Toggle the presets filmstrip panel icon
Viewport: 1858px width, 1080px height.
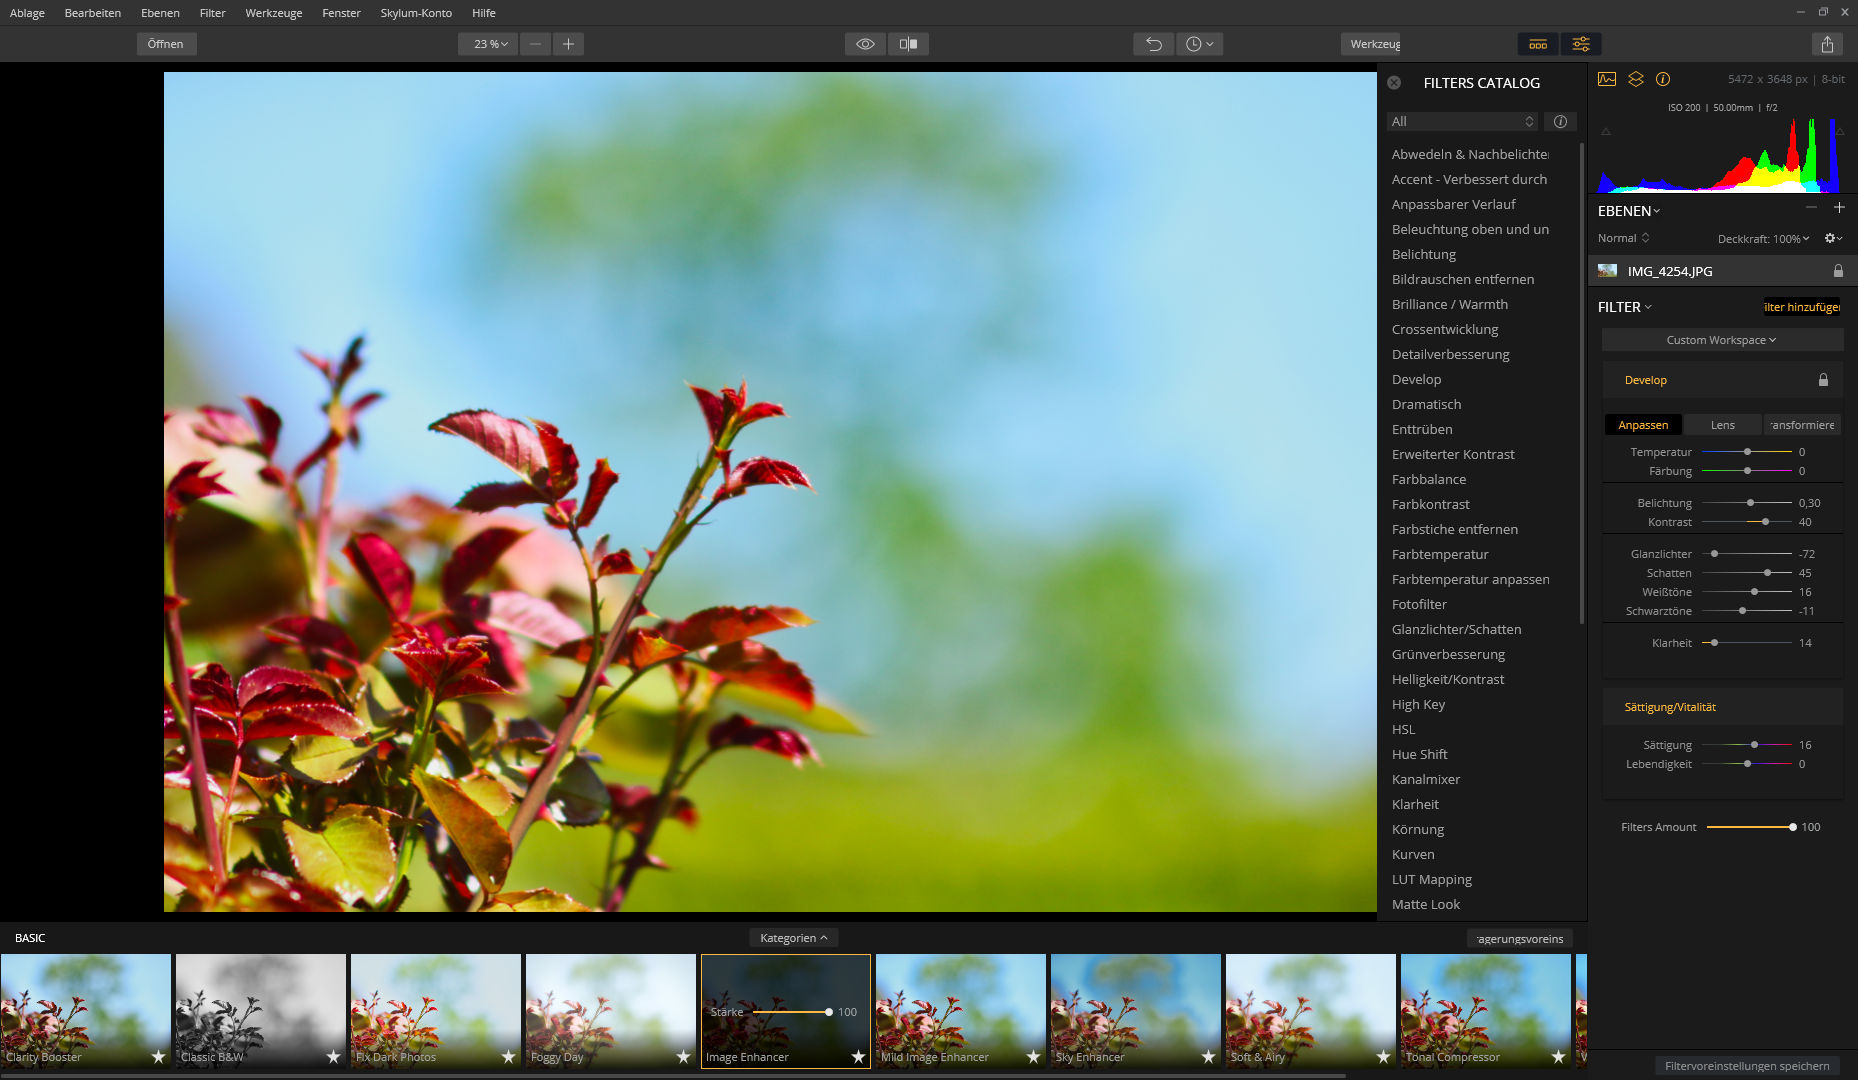click(1538, 44)
